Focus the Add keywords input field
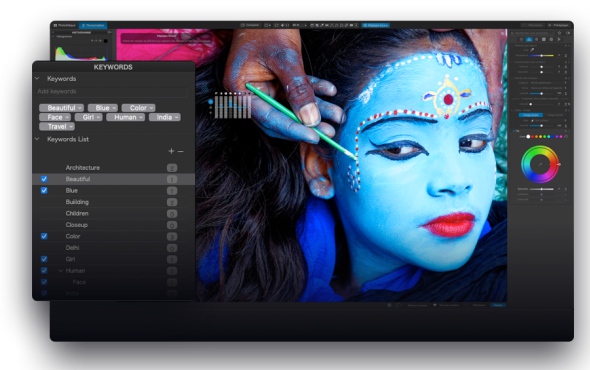590x370 pixels. [x=111, y=91]
